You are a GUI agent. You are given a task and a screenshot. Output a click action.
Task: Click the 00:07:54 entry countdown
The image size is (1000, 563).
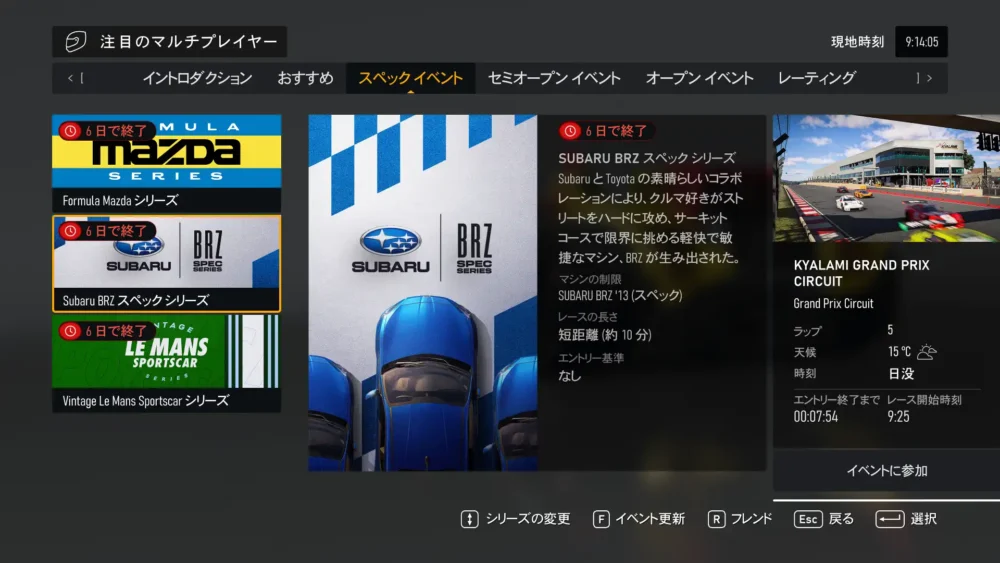pyautogui.click(x=816, y=416)
